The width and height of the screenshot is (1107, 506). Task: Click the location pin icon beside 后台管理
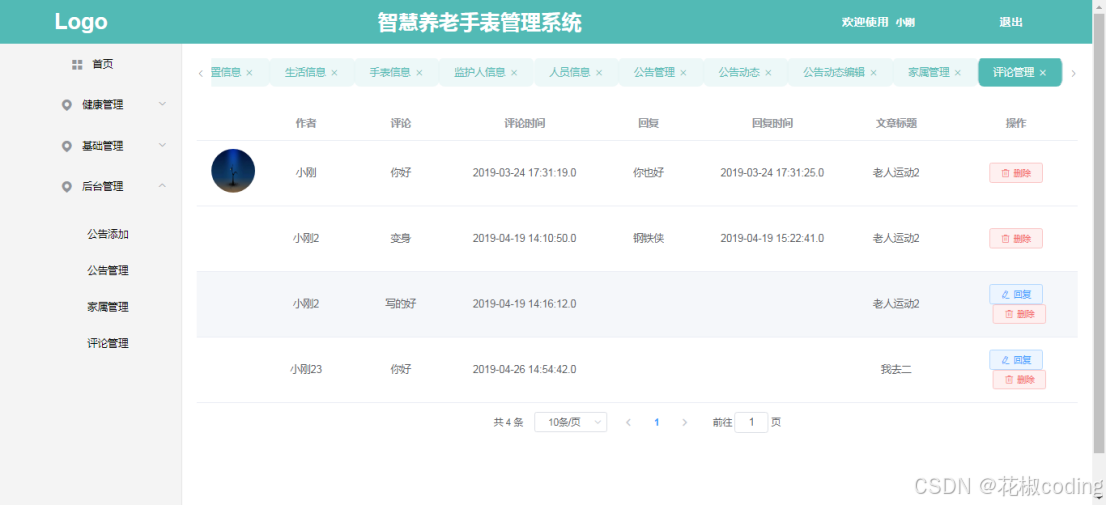click(x=67, y=187)
